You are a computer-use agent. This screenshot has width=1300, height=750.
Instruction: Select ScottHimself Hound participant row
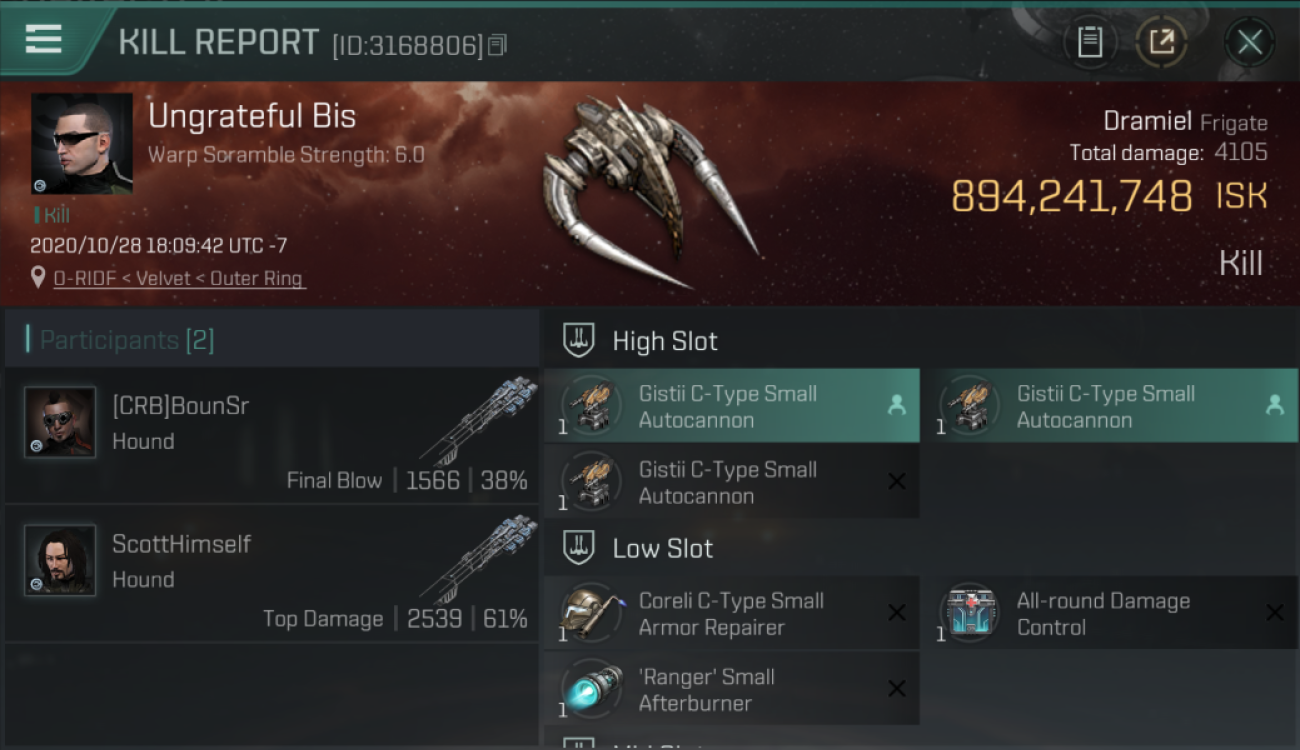click(x=272, y=574)
